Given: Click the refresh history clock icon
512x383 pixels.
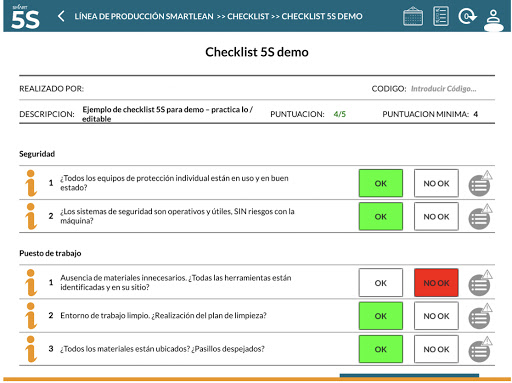Looking at the screenshot, I should click(467, 16).
